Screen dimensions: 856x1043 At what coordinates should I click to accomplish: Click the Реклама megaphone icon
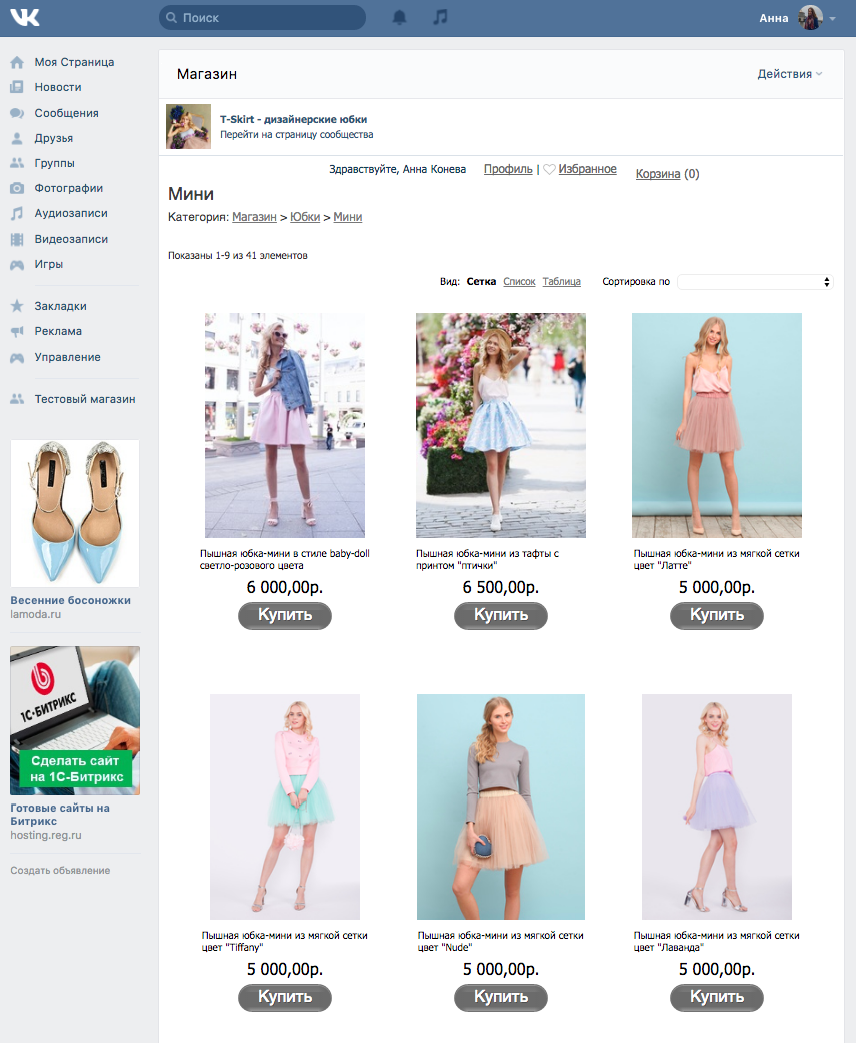pos(17,331)
